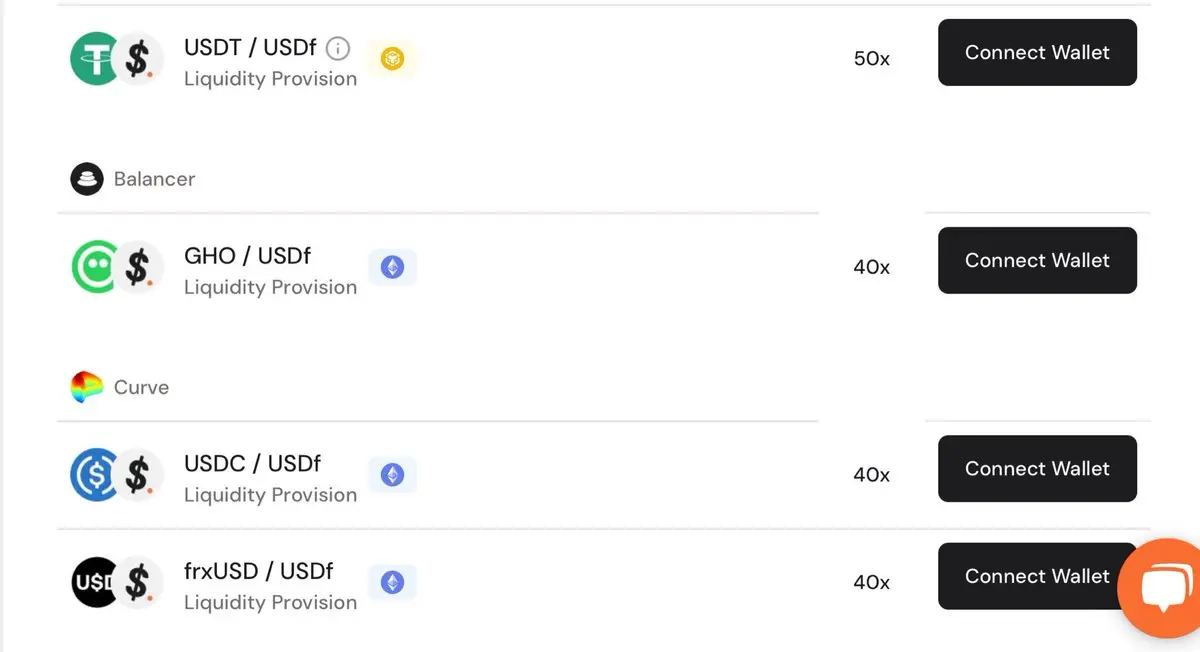The image size is (1200, 652).
Task: Click the black frxUSD token icon
Action: coord(95,582)
